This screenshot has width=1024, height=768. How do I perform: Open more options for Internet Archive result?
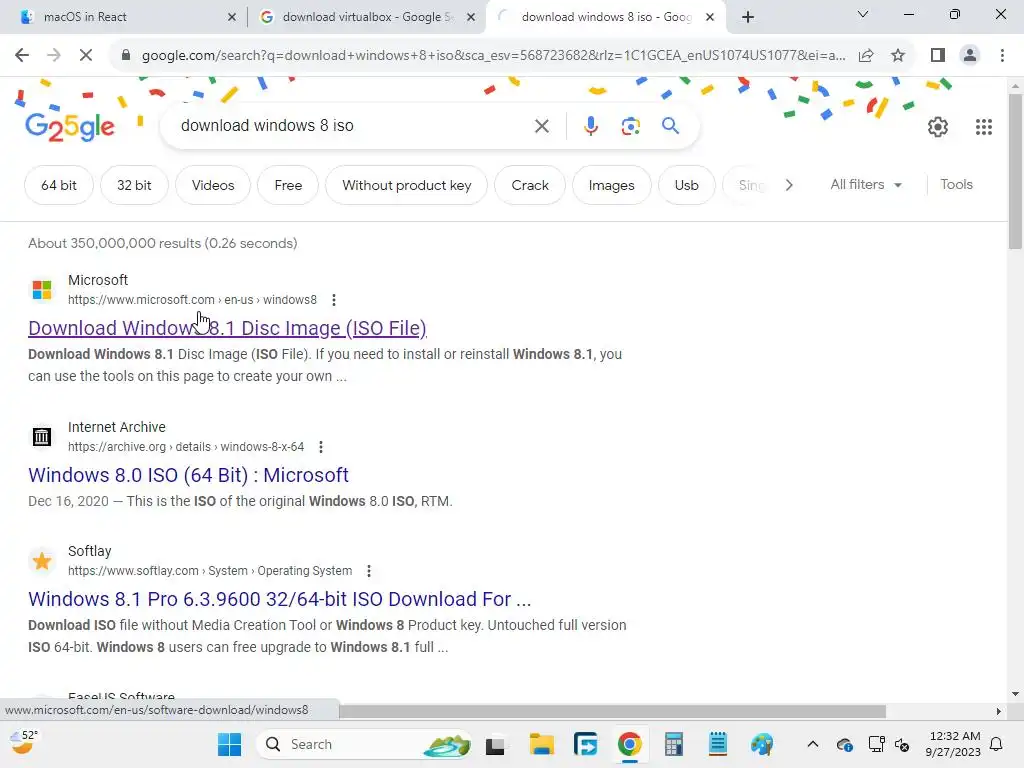pos(321,447)
